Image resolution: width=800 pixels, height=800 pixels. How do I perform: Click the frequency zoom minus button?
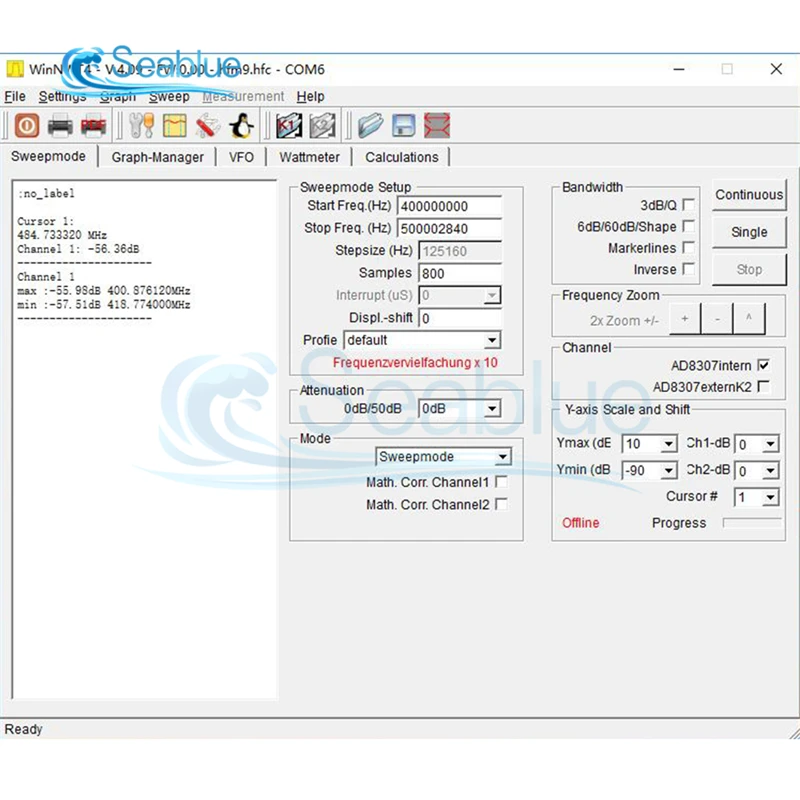click(717, 318)
